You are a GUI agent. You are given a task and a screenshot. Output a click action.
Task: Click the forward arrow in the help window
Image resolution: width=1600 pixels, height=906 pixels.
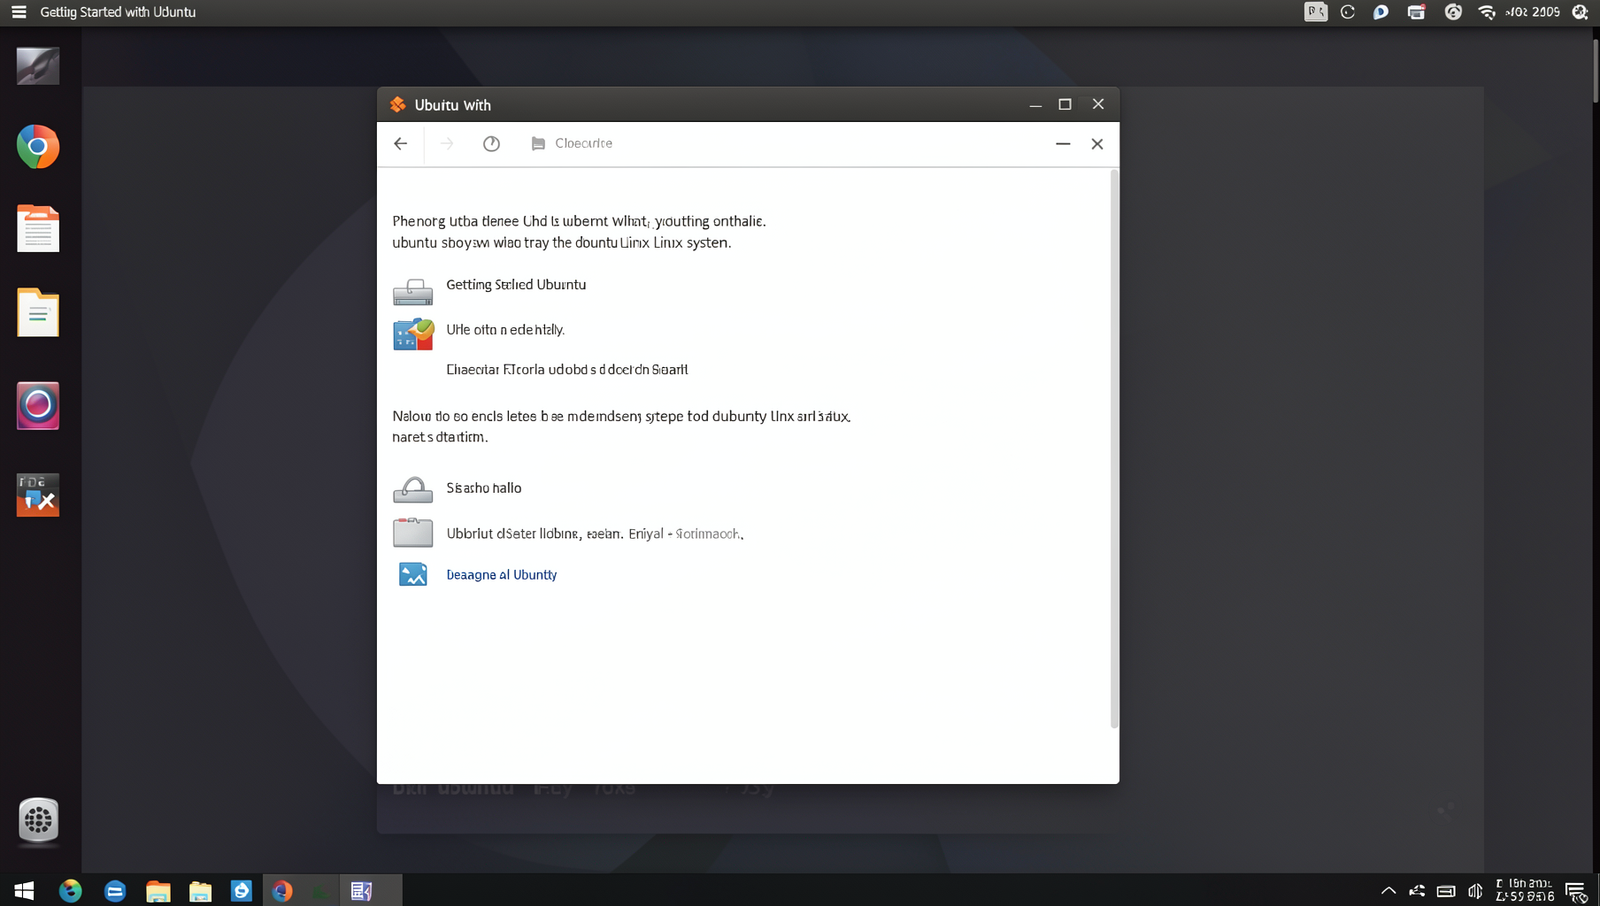447,144
